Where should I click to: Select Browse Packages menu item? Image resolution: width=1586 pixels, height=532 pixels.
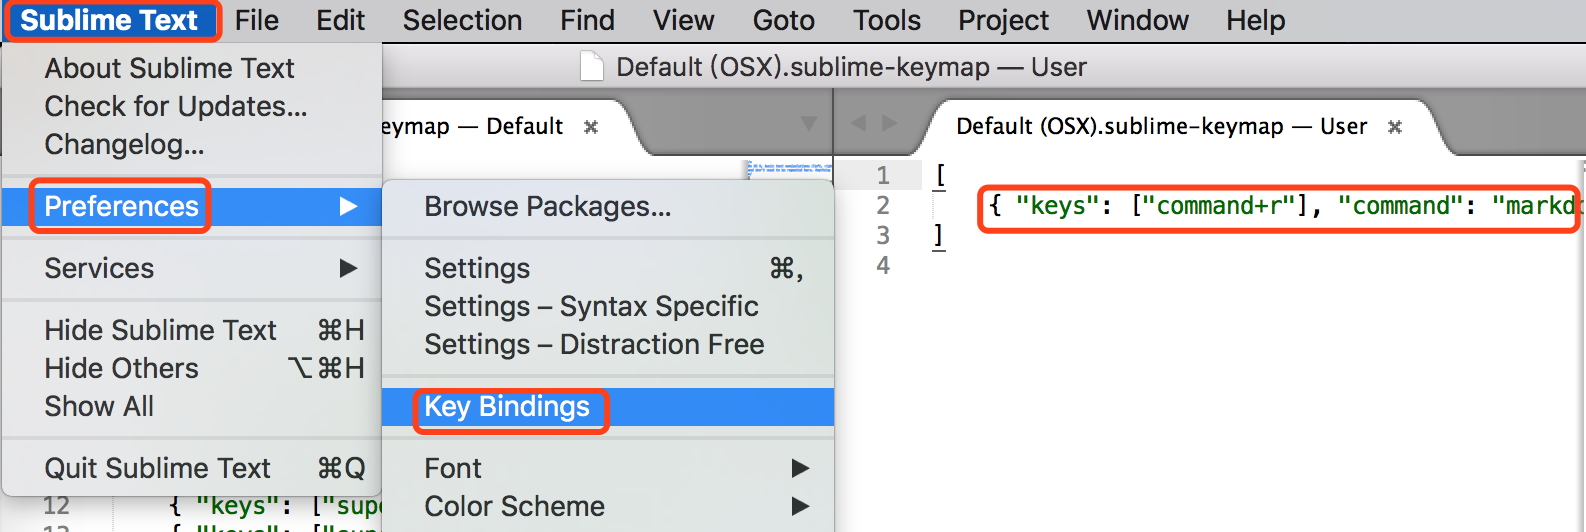tap(547, 207)
